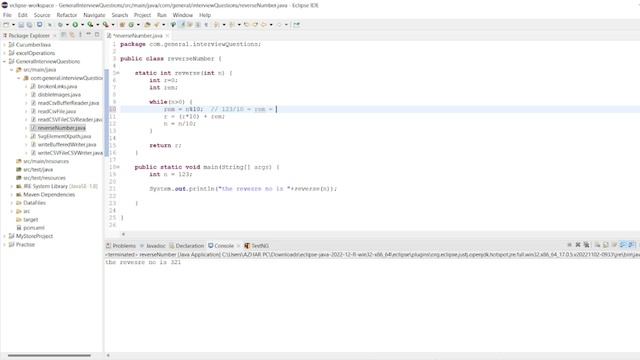The height and width of the screenshot is (360, 640).
Task: Open the Refactor menu
Action: 67,15
